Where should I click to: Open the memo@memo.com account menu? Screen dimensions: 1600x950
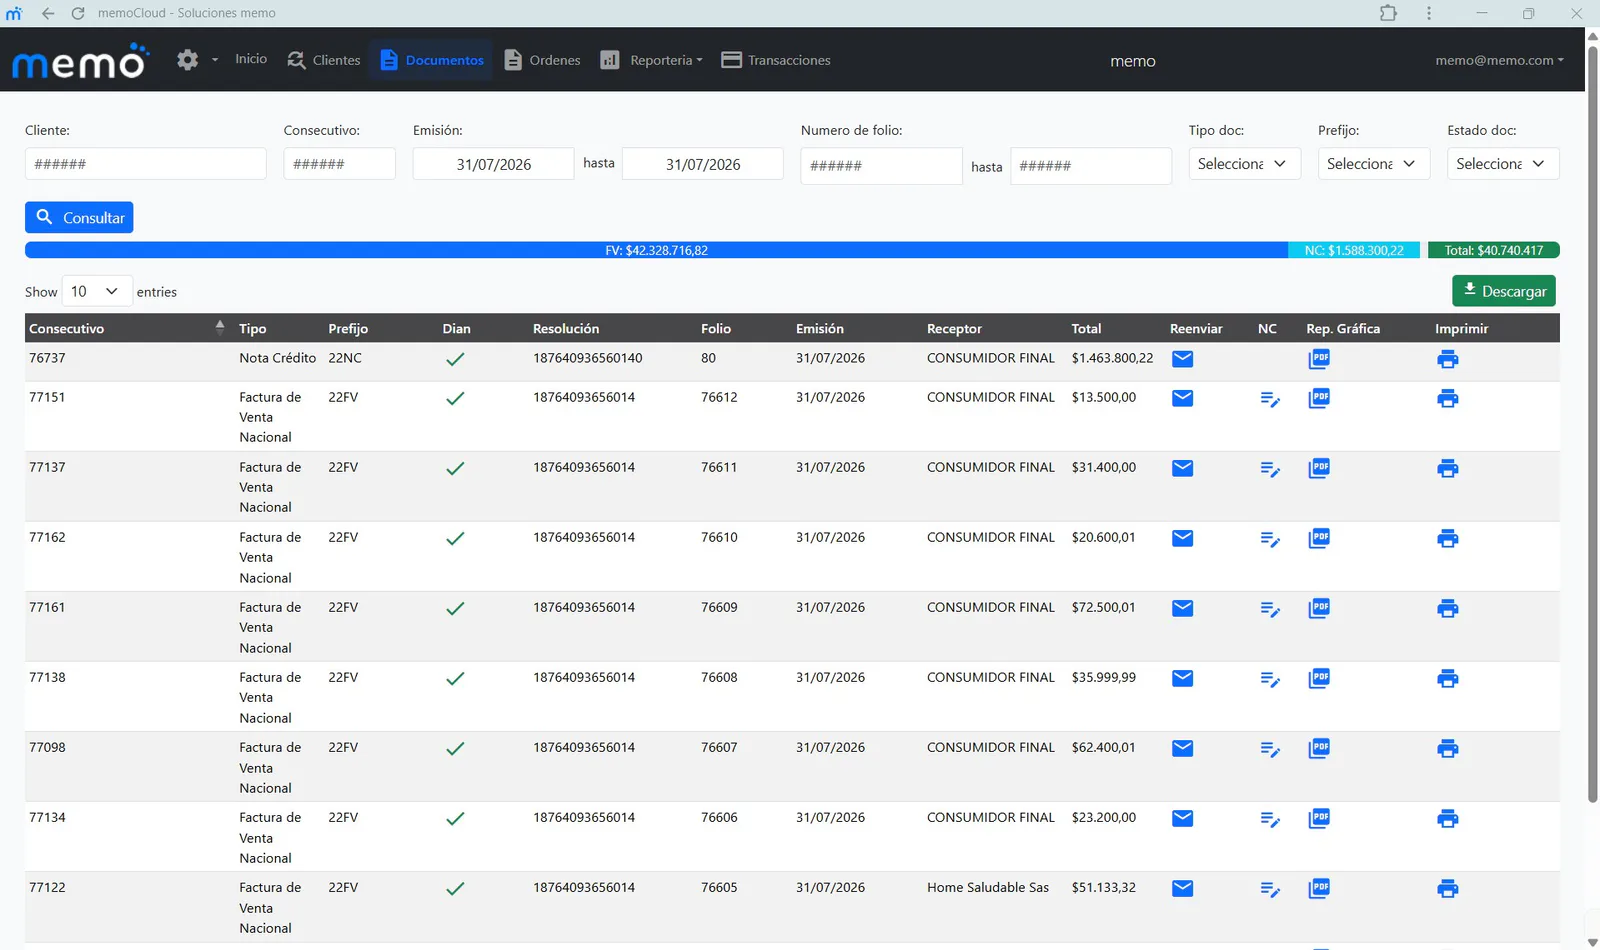(x=1499, y=60)
